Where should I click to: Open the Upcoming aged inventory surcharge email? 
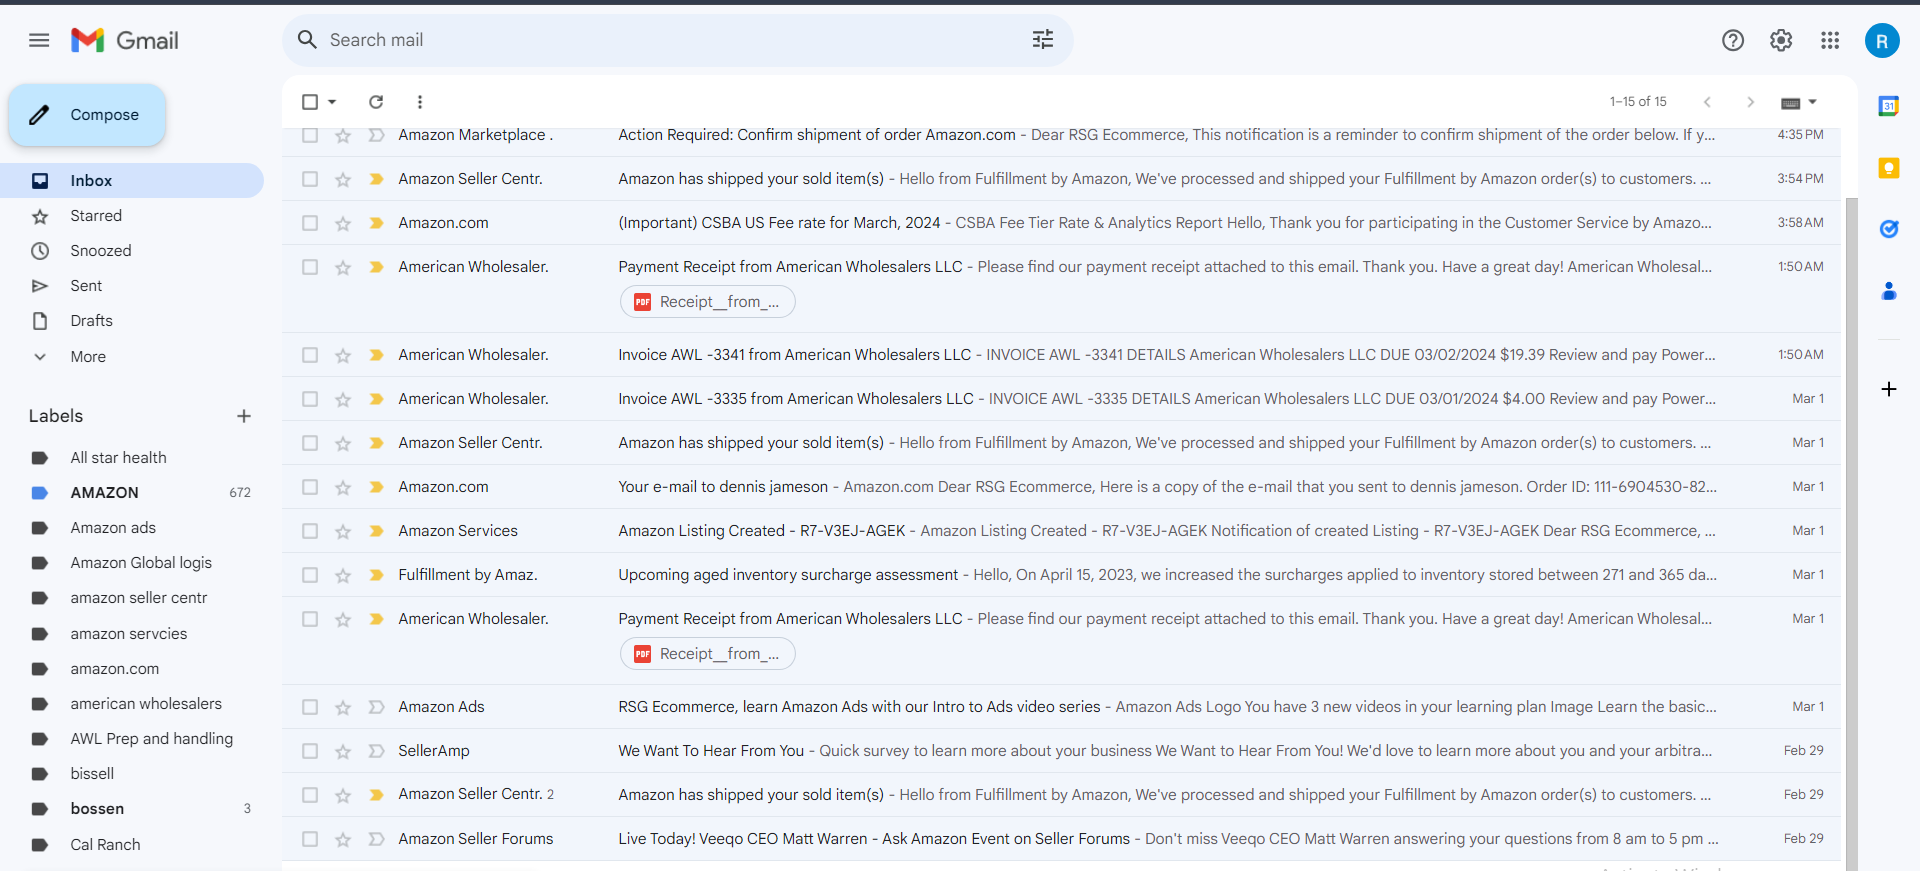[x=1061, y=575]
